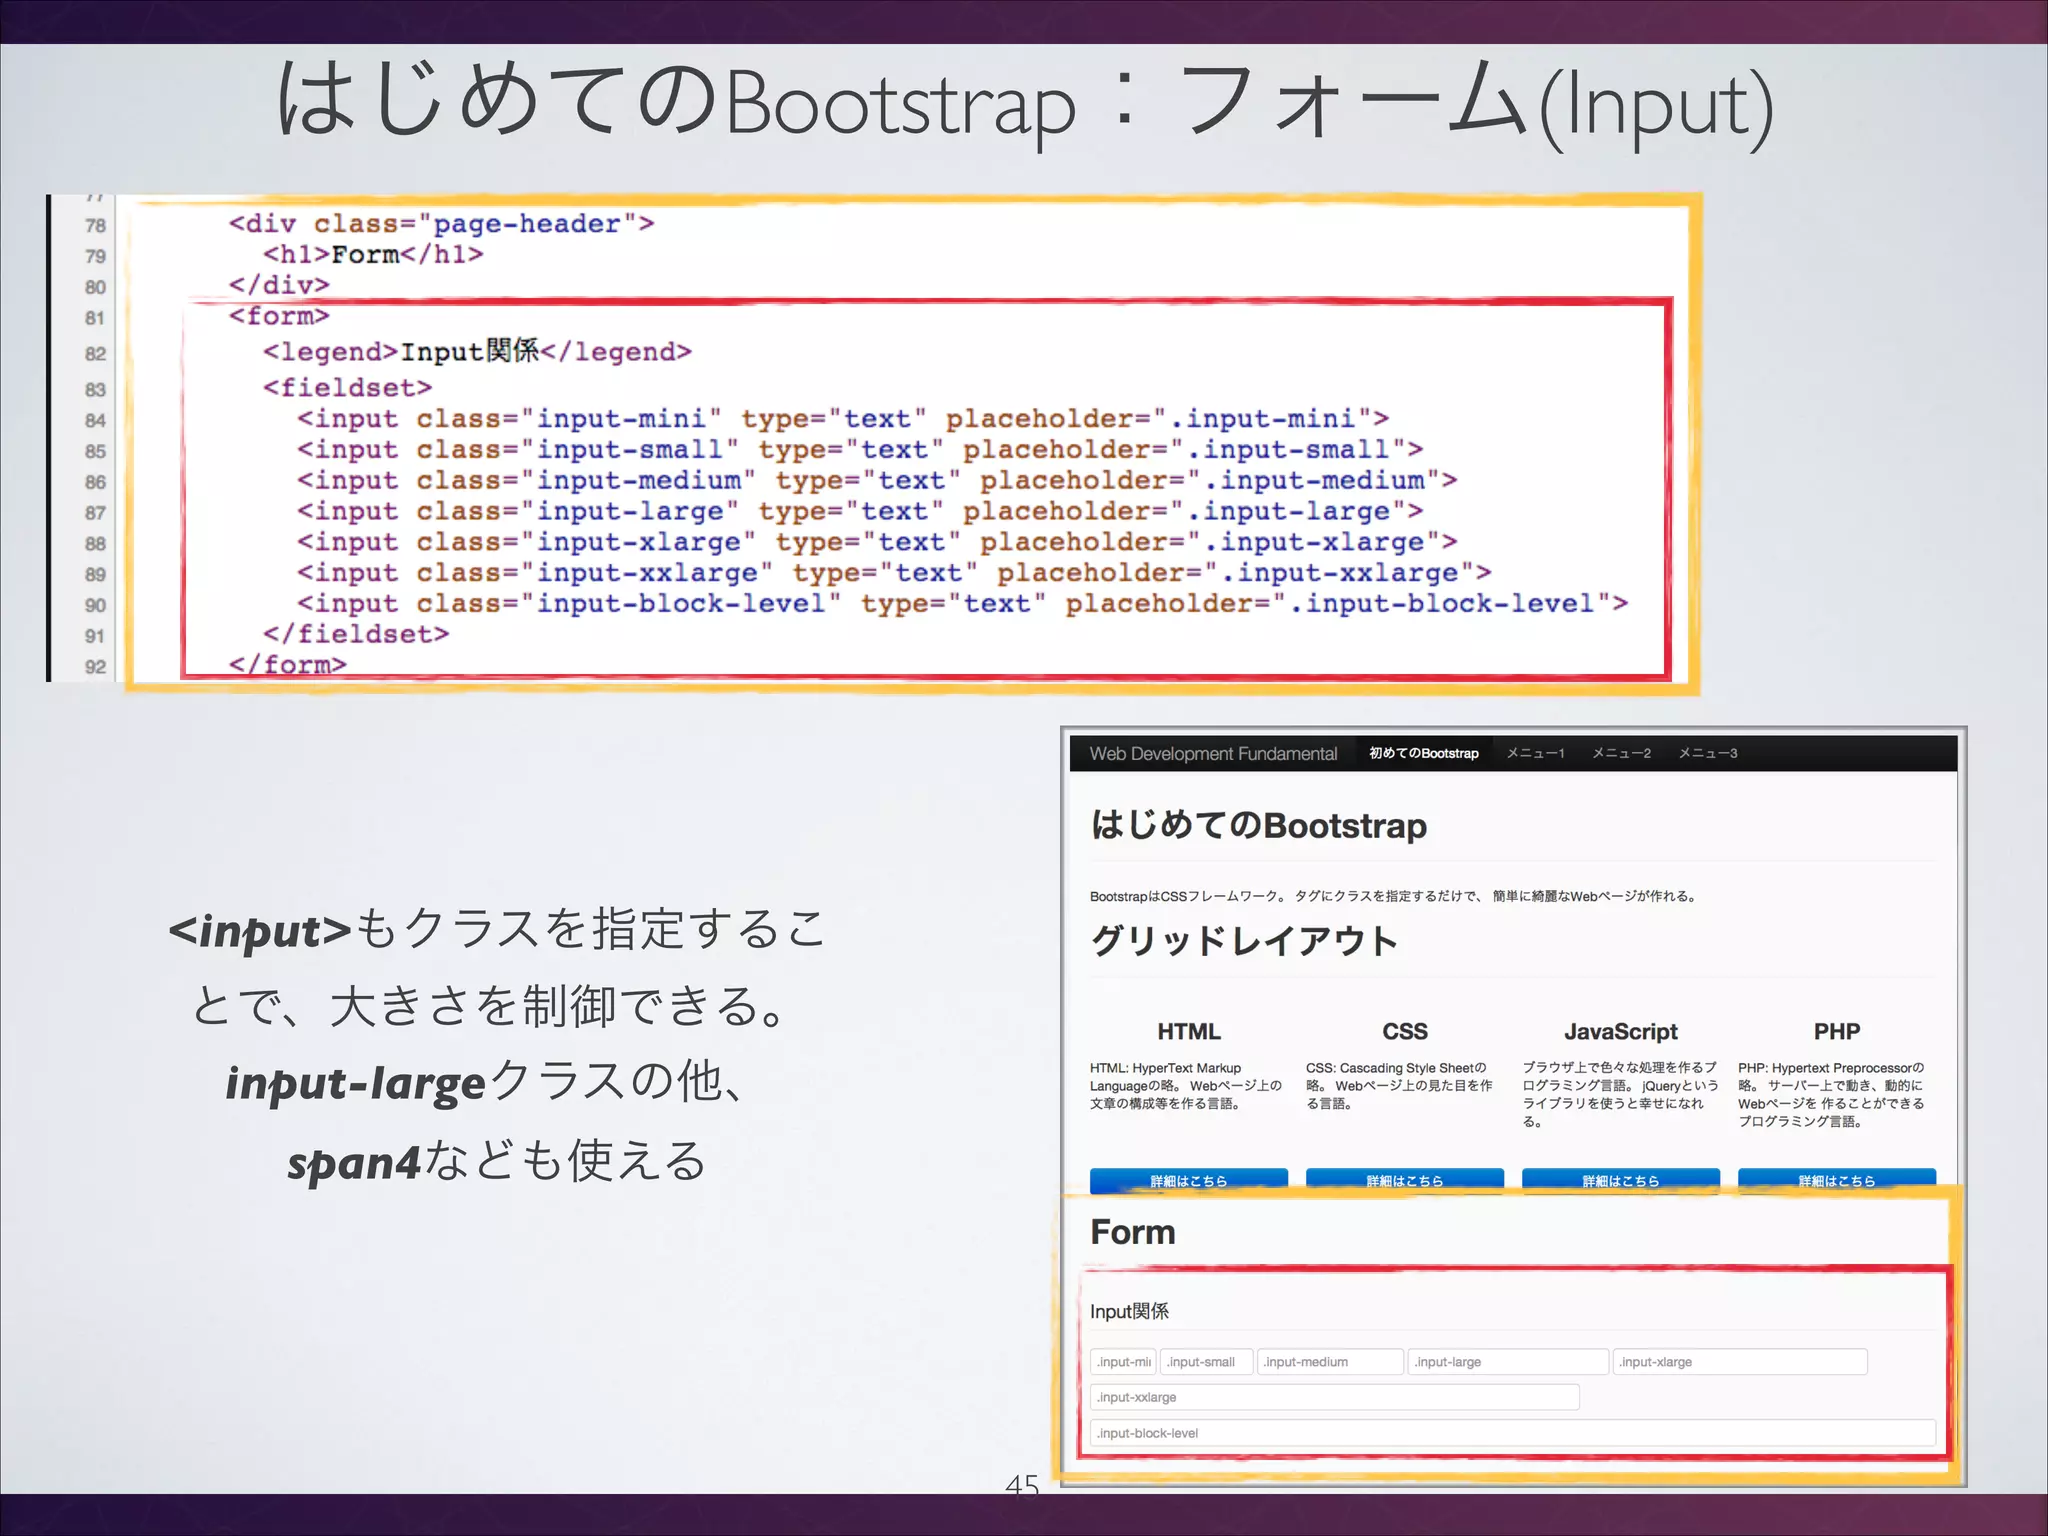Click the <legend>Input関係</legend> code line
Screen dimensions: 2048x1536
point(477,352)
